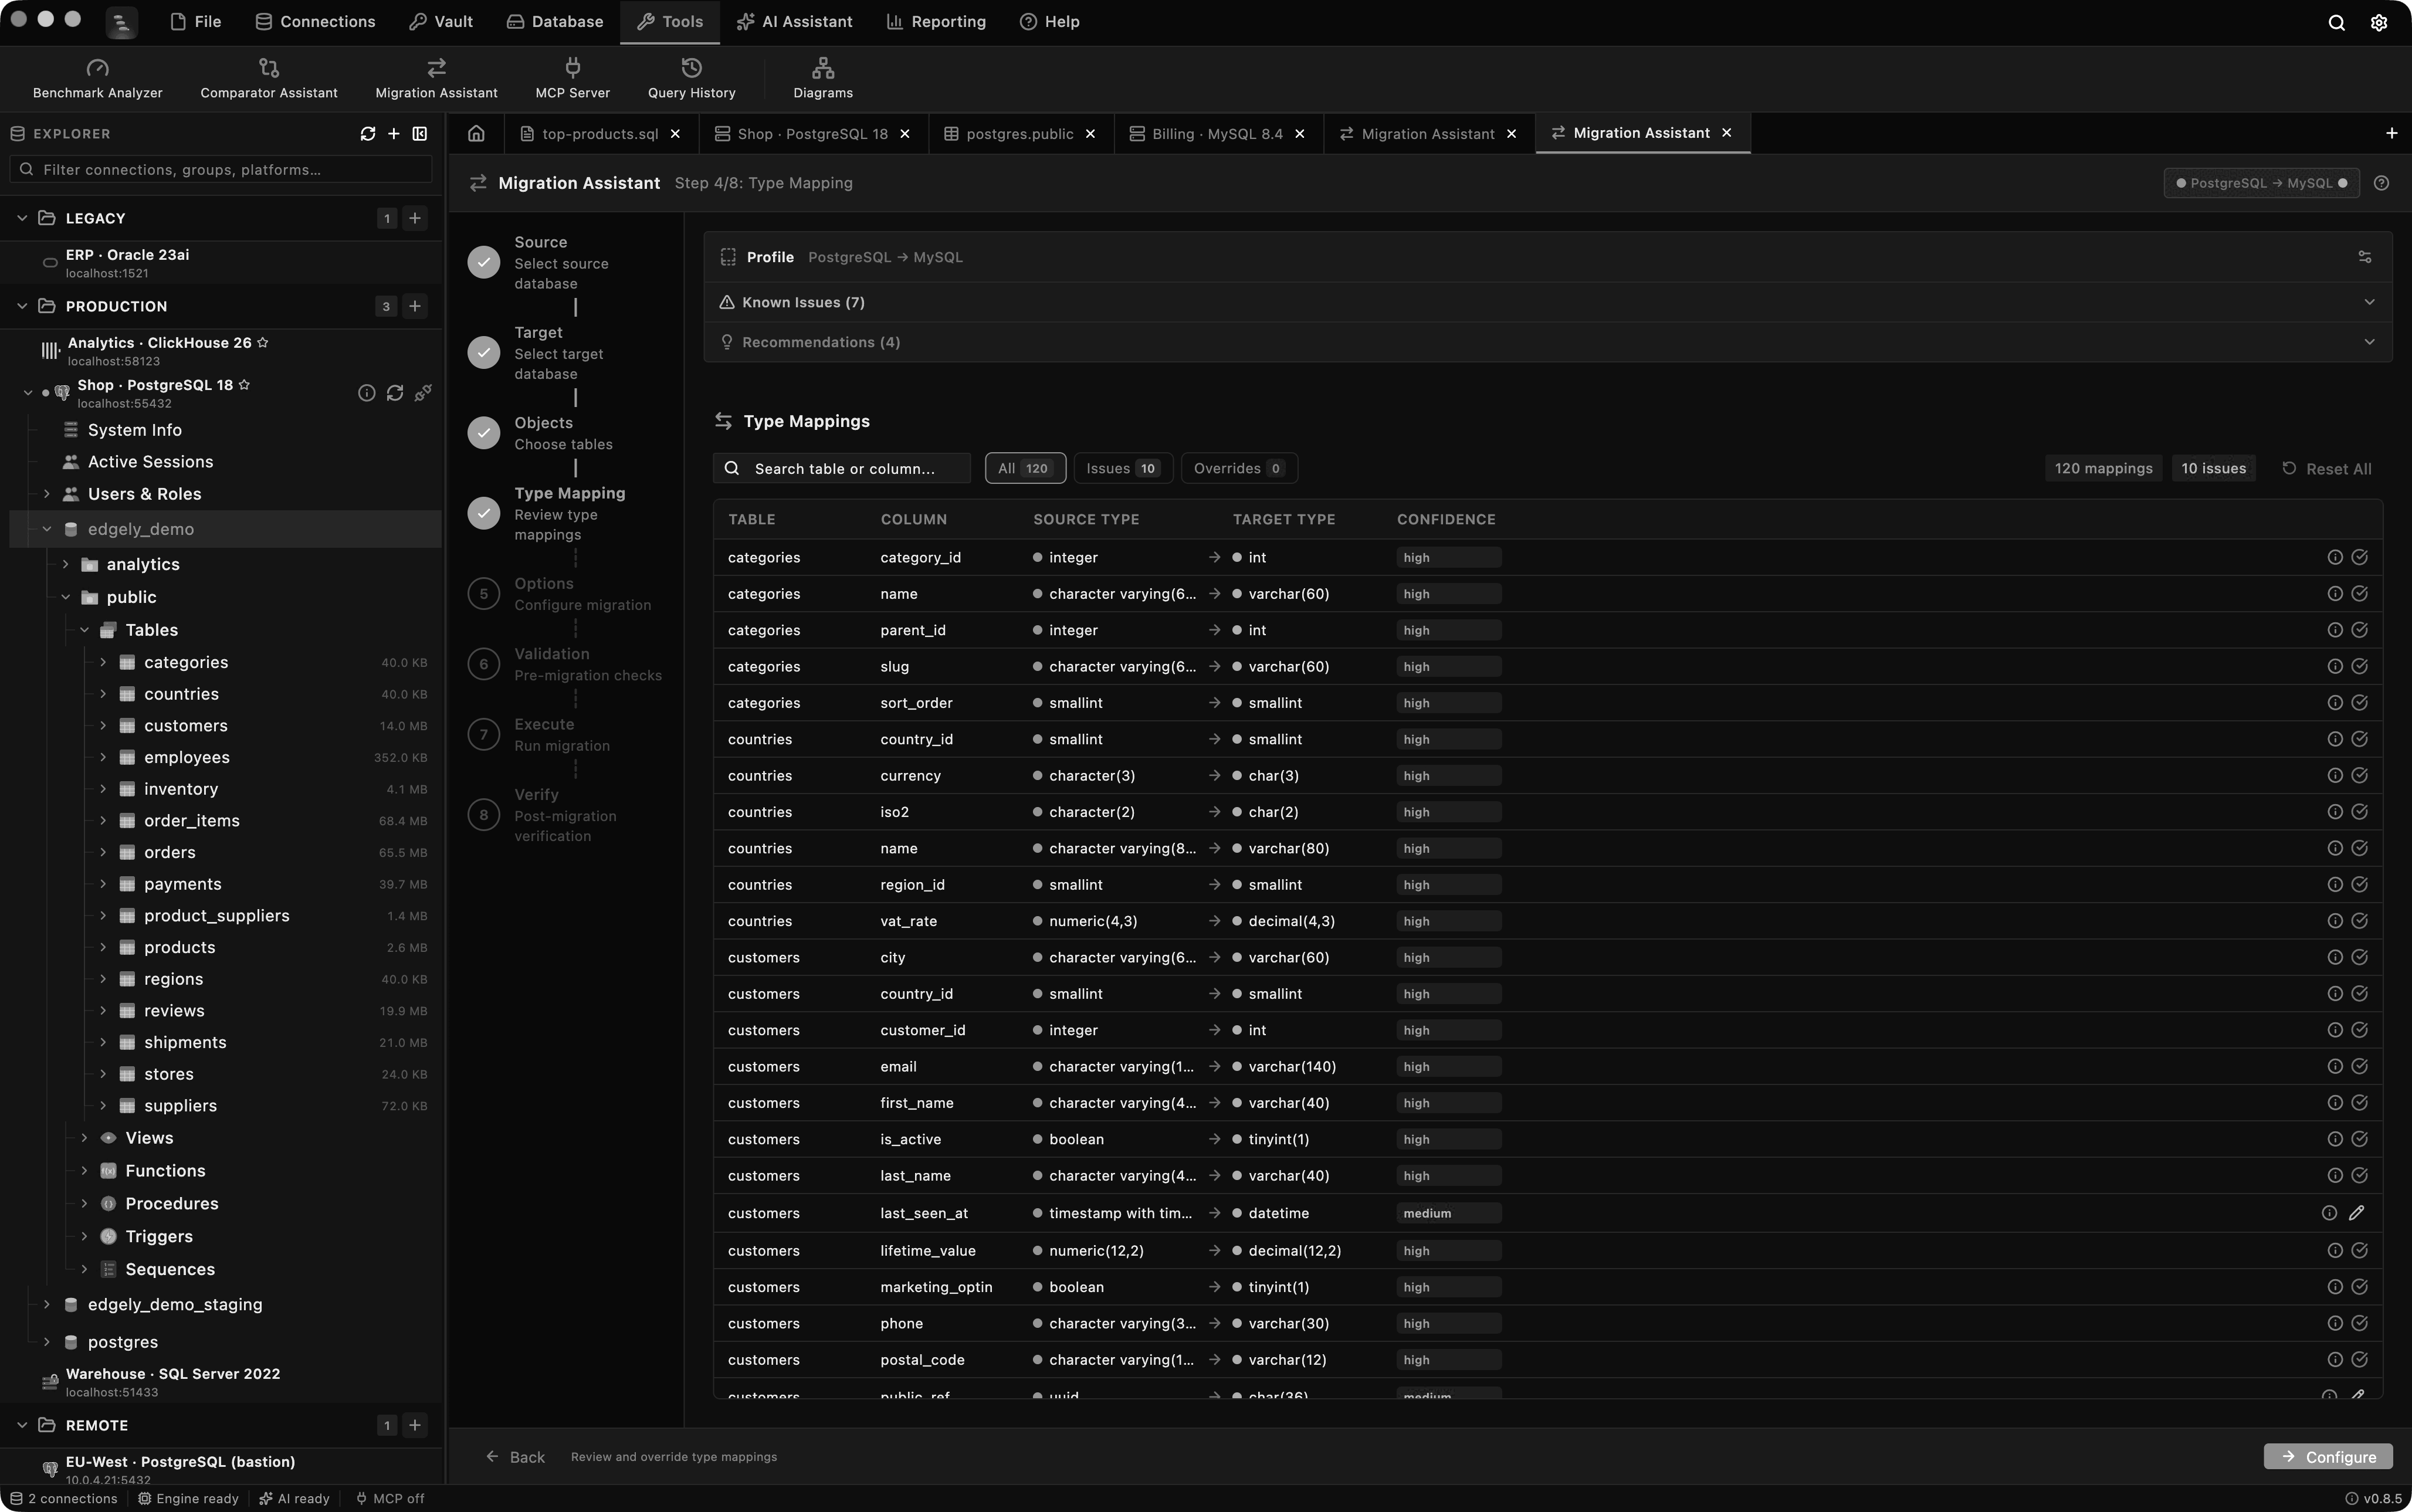Expand the Views node
Image resolution: width=2412 pixels, height=1512 pixels.
coord(84,1138)
